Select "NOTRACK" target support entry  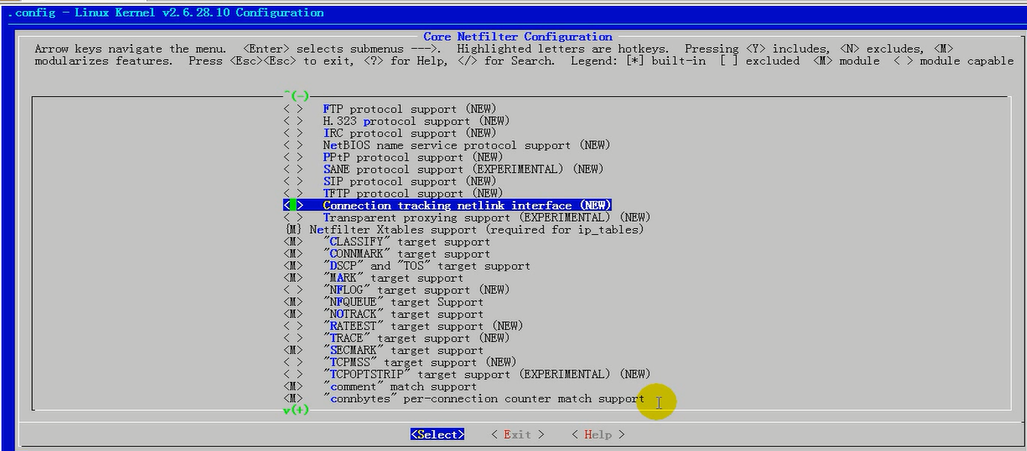[x=403, y=314]
